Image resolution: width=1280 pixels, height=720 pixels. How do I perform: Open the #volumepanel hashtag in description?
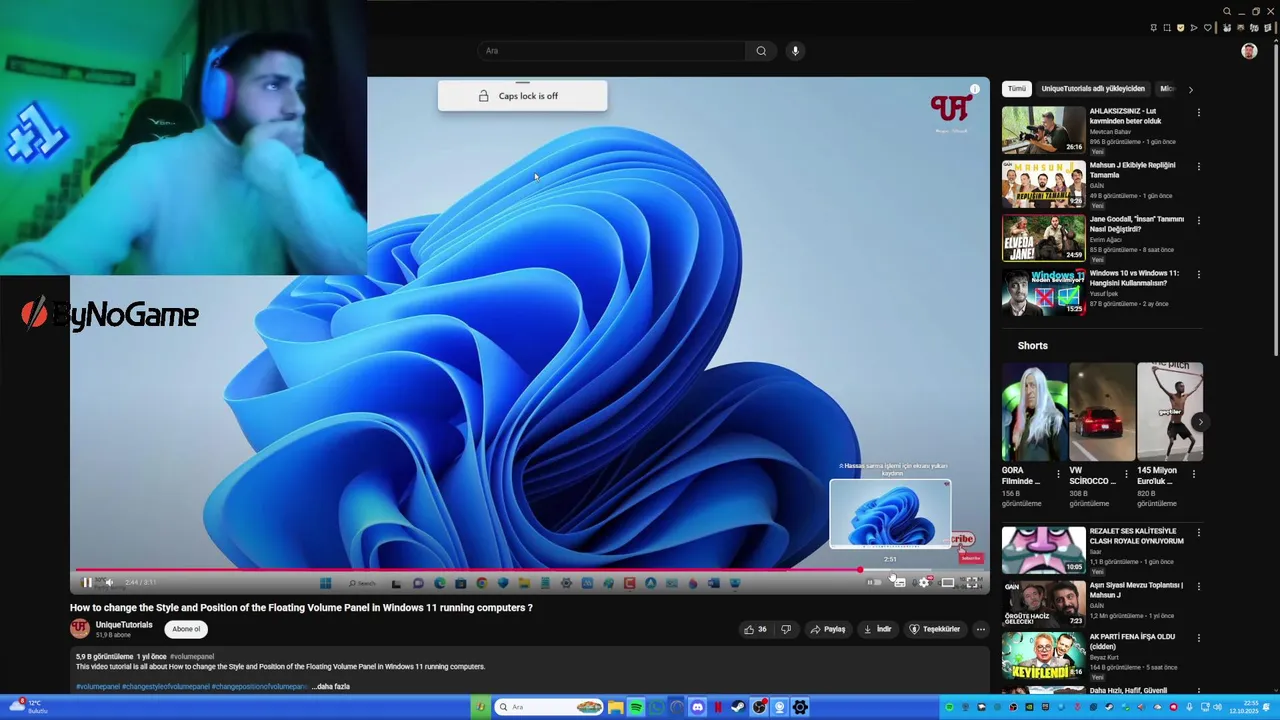[98, 687]
